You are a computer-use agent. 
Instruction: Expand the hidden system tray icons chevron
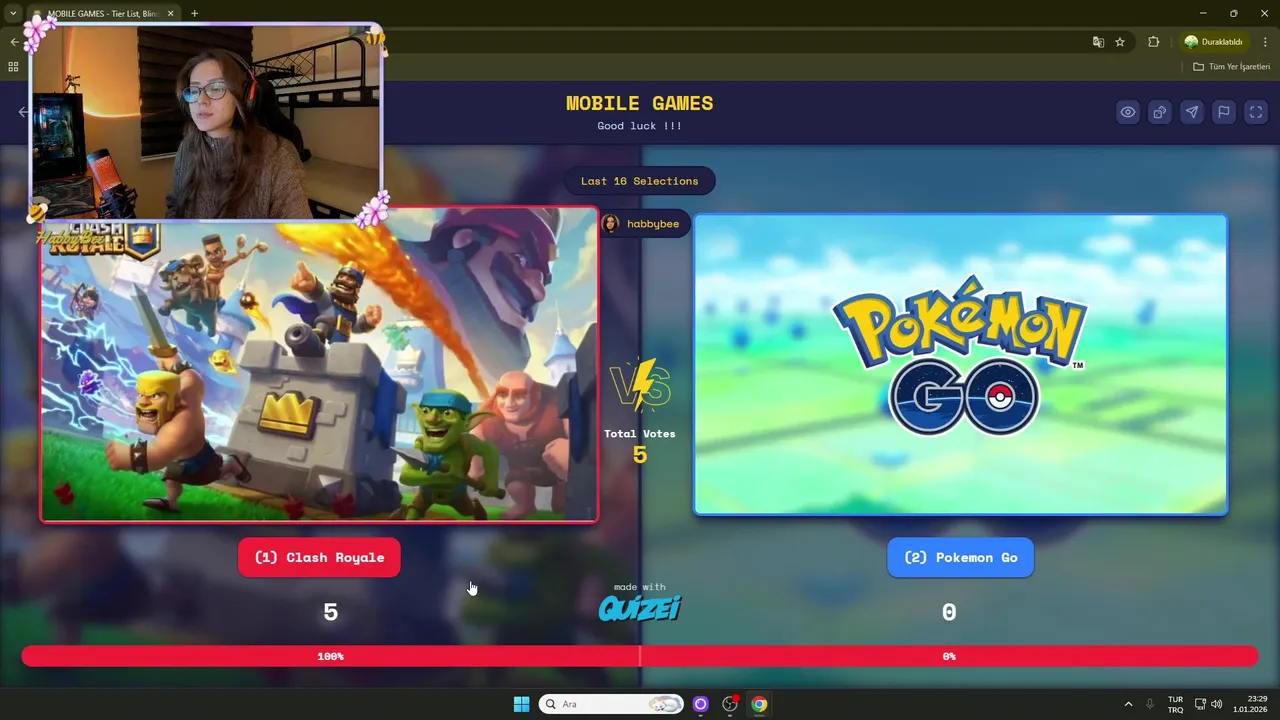(1128, 704)
